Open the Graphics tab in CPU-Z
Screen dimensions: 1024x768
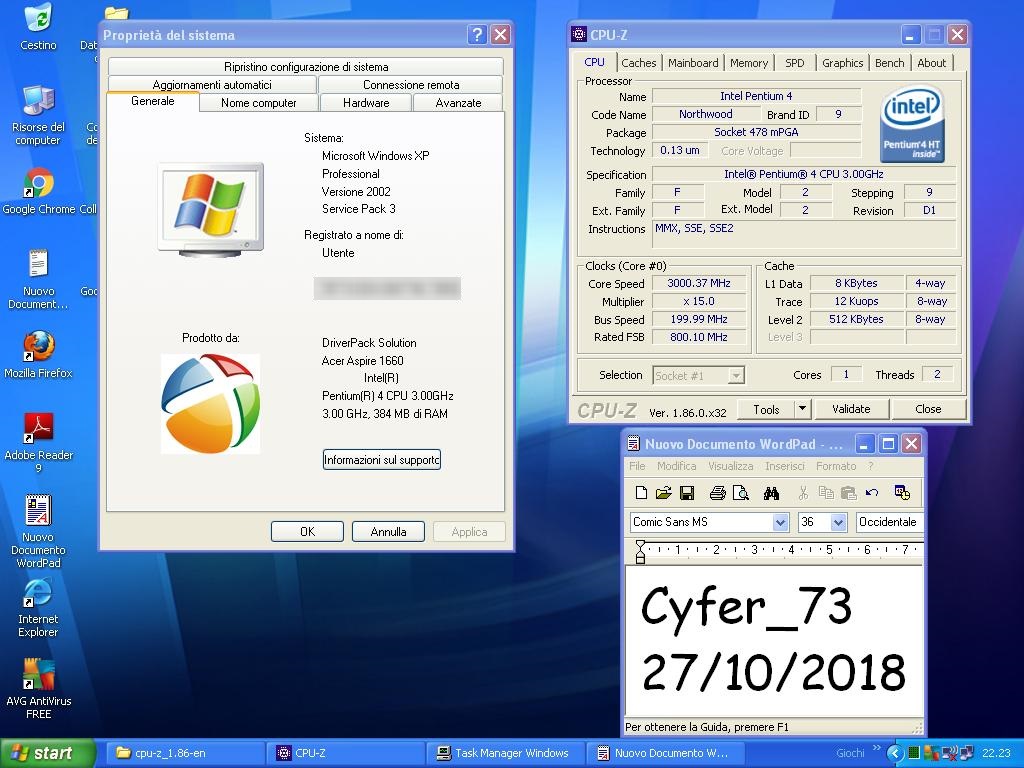[x=842, y=63]
